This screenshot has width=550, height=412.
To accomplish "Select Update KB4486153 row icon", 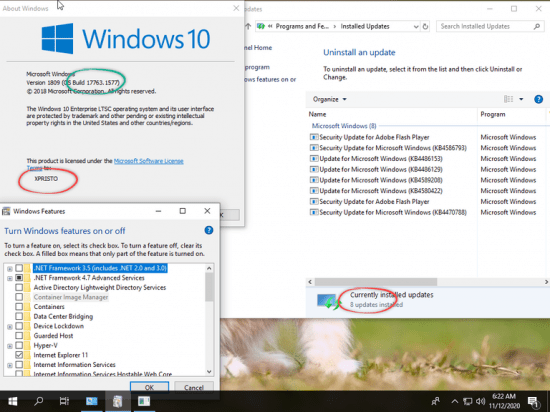I will (x=314, y=158).
